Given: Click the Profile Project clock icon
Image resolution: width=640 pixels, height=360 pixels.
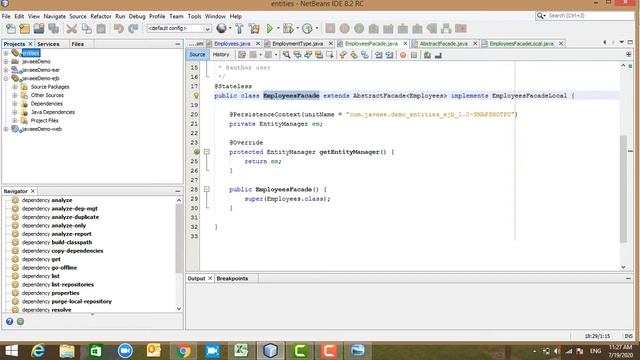Looking at the screenshot, I should point(307,29).
